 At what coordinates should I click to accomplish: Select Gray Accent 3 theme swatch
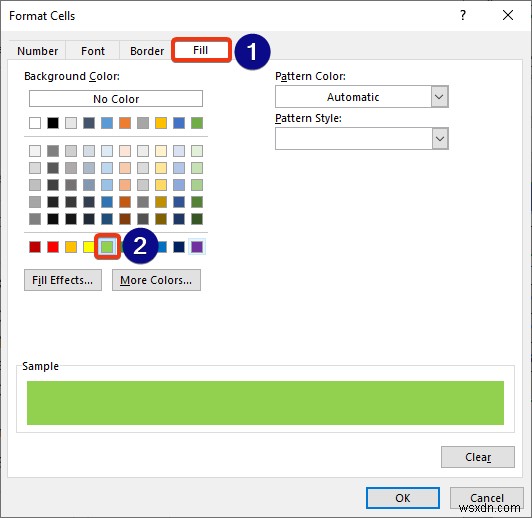143,123
